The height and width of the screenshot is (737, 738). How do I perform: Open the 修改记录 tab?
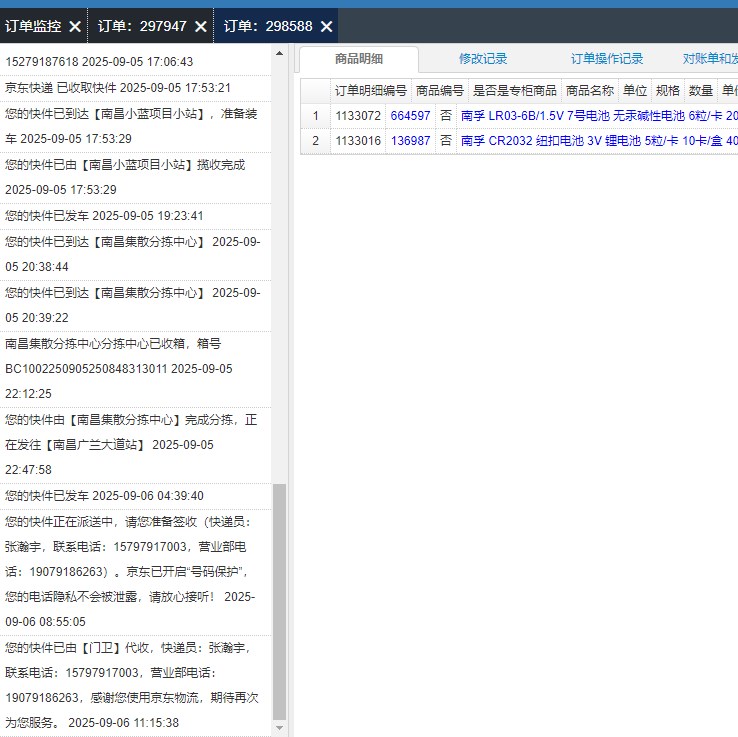483,59
